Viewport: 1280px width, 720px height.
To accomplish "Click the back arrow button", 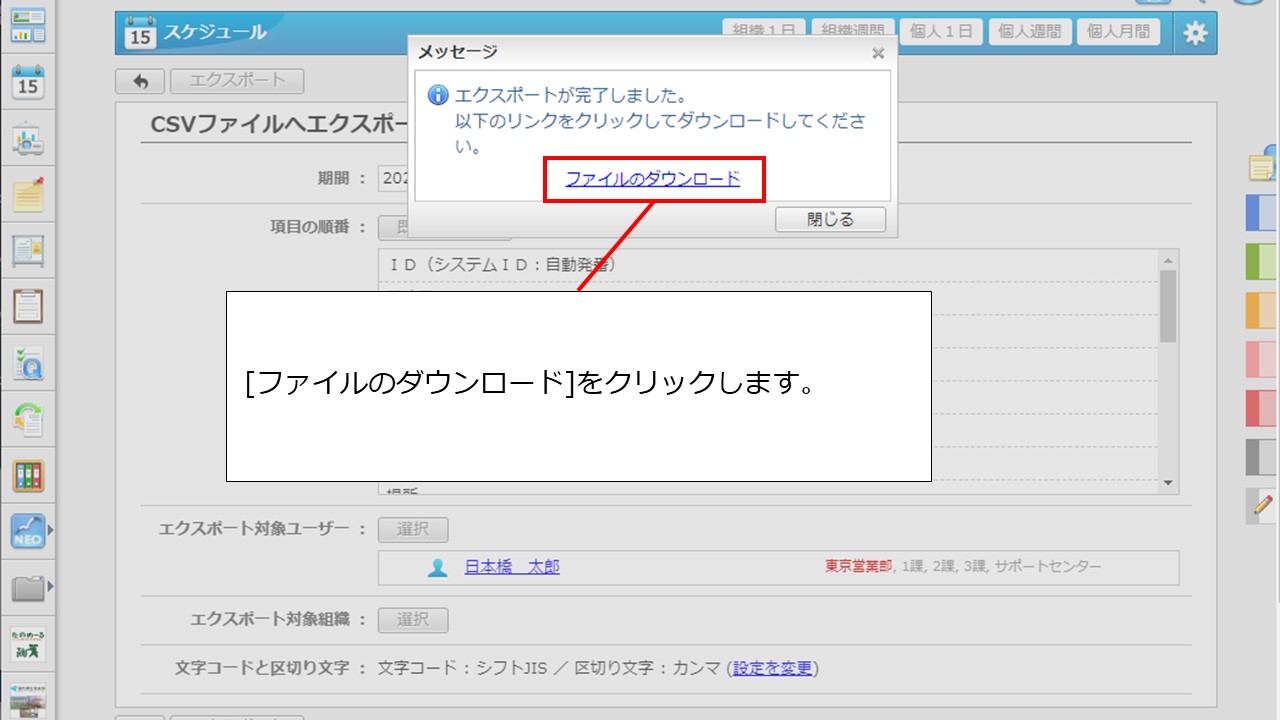I will [140, 81].
